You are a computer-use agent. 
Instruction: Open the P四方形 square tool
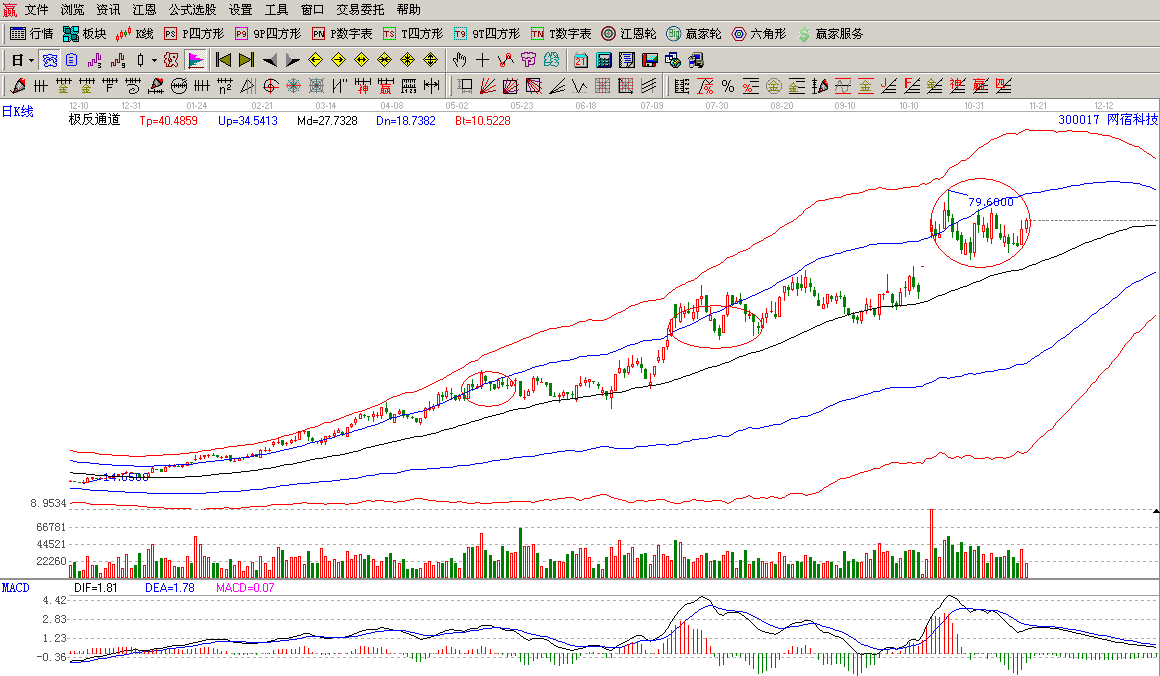pyautogui.click(x=194, y=33)
